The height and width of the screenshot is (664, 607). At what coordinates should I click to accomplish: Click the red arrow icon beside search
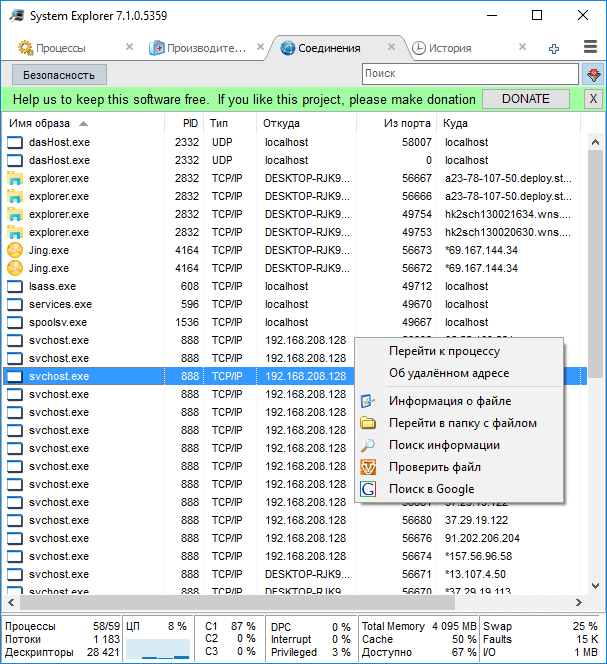(593, 75)
